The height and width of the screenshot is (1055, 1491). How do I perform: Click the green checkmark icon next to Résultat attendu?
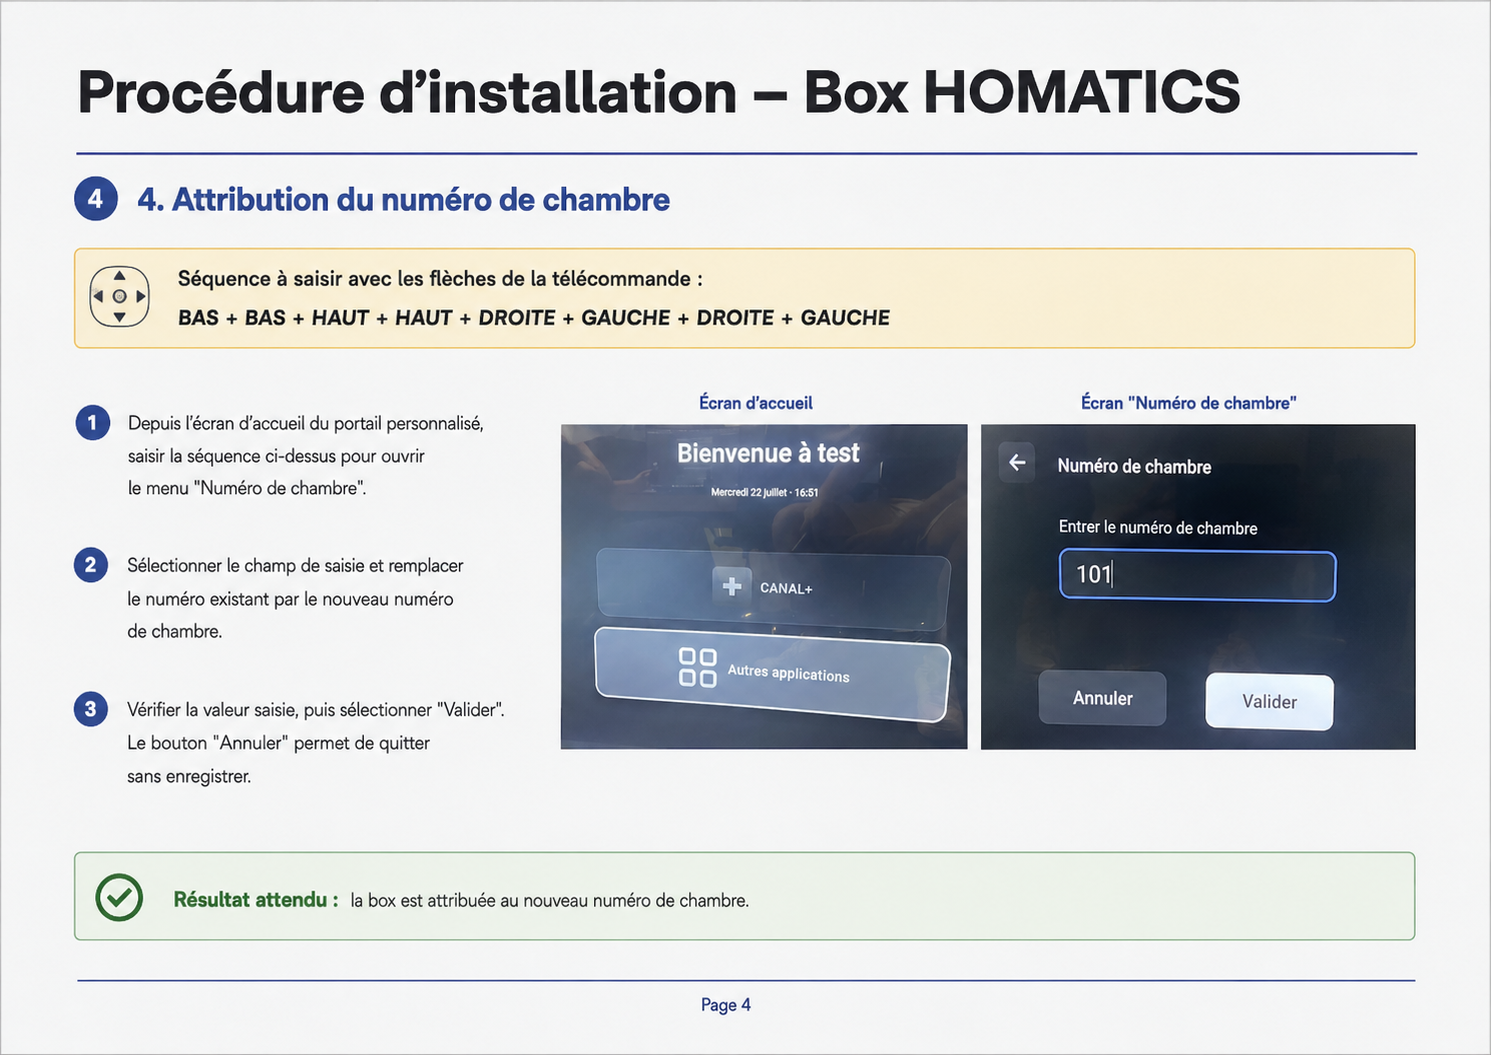(x=119, y=897)
